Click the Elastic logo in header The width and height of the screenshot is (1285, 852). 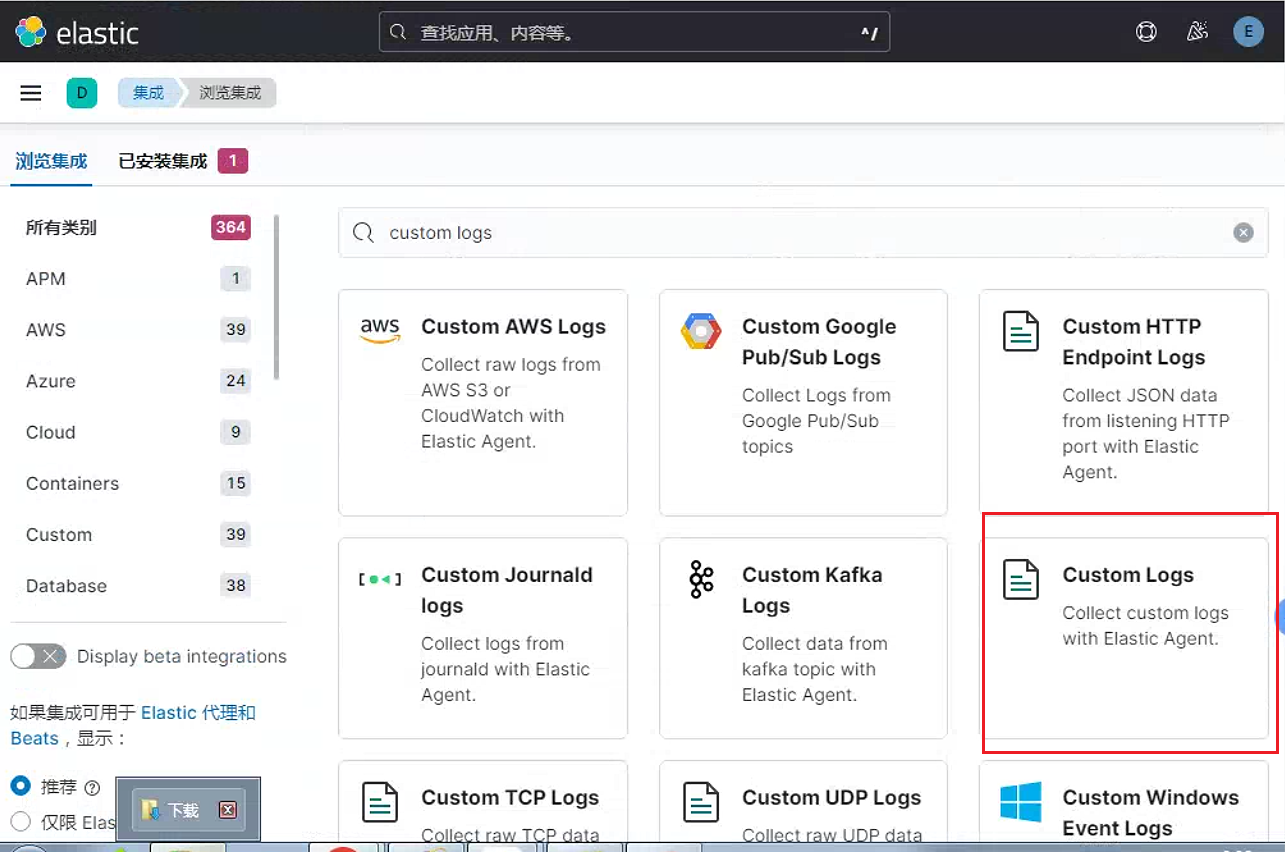(78, 32)
